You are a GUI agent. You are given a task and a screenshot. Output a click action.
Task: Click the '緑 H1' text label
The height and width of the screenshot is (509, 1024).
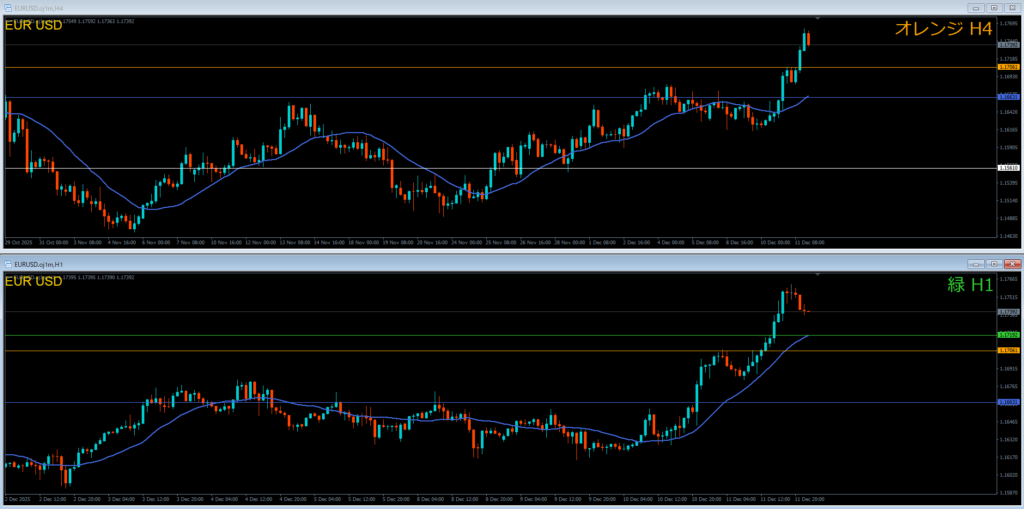tap(969, 284)
